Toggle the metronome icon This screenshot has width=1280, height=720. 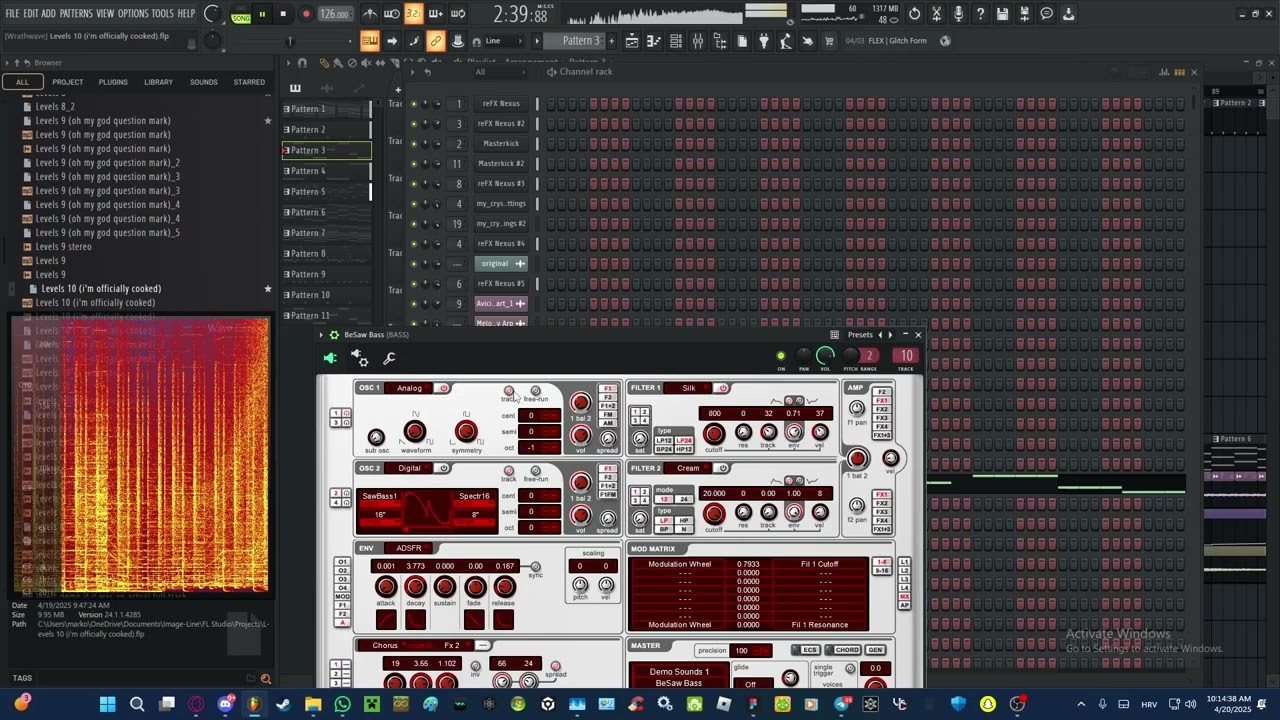(370, 14)
